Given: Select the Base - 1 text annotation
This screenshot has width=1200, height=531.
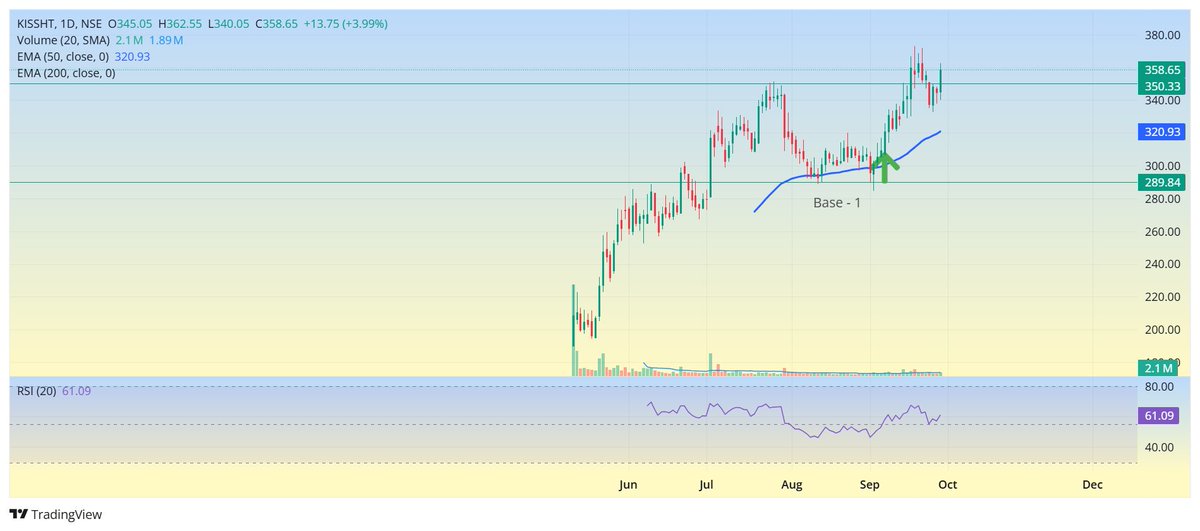Looking at the screenshot, I should pos(836,202).
